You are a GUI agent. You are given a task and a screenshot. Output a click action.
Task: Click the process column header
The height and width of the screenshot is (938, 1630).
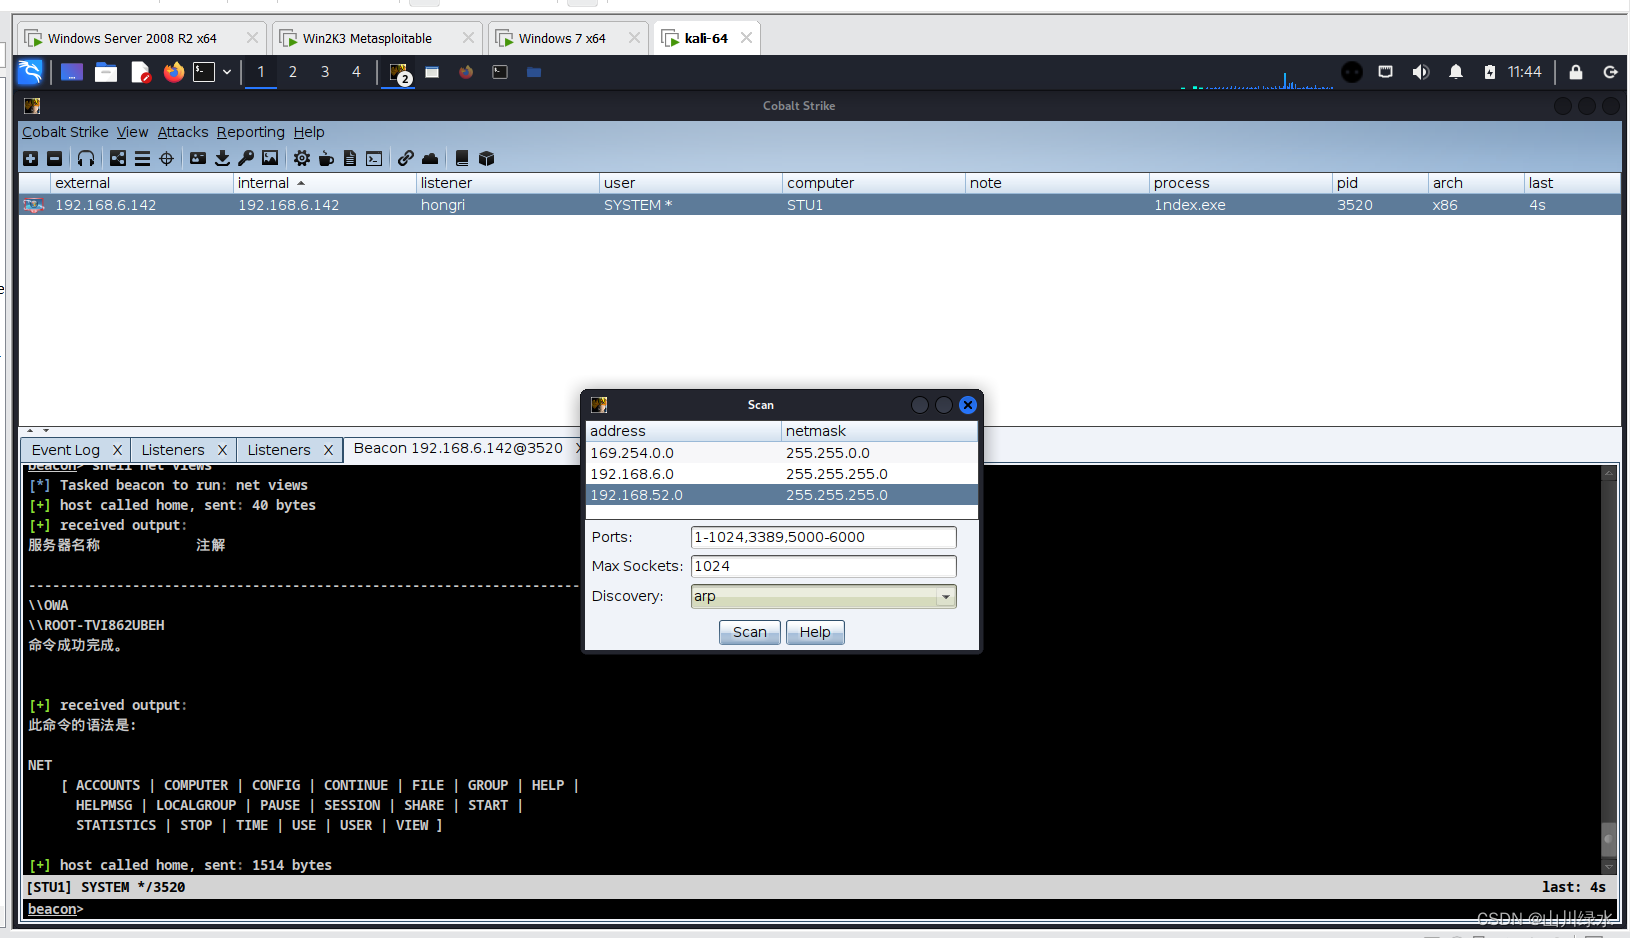tap(1240, 183)
